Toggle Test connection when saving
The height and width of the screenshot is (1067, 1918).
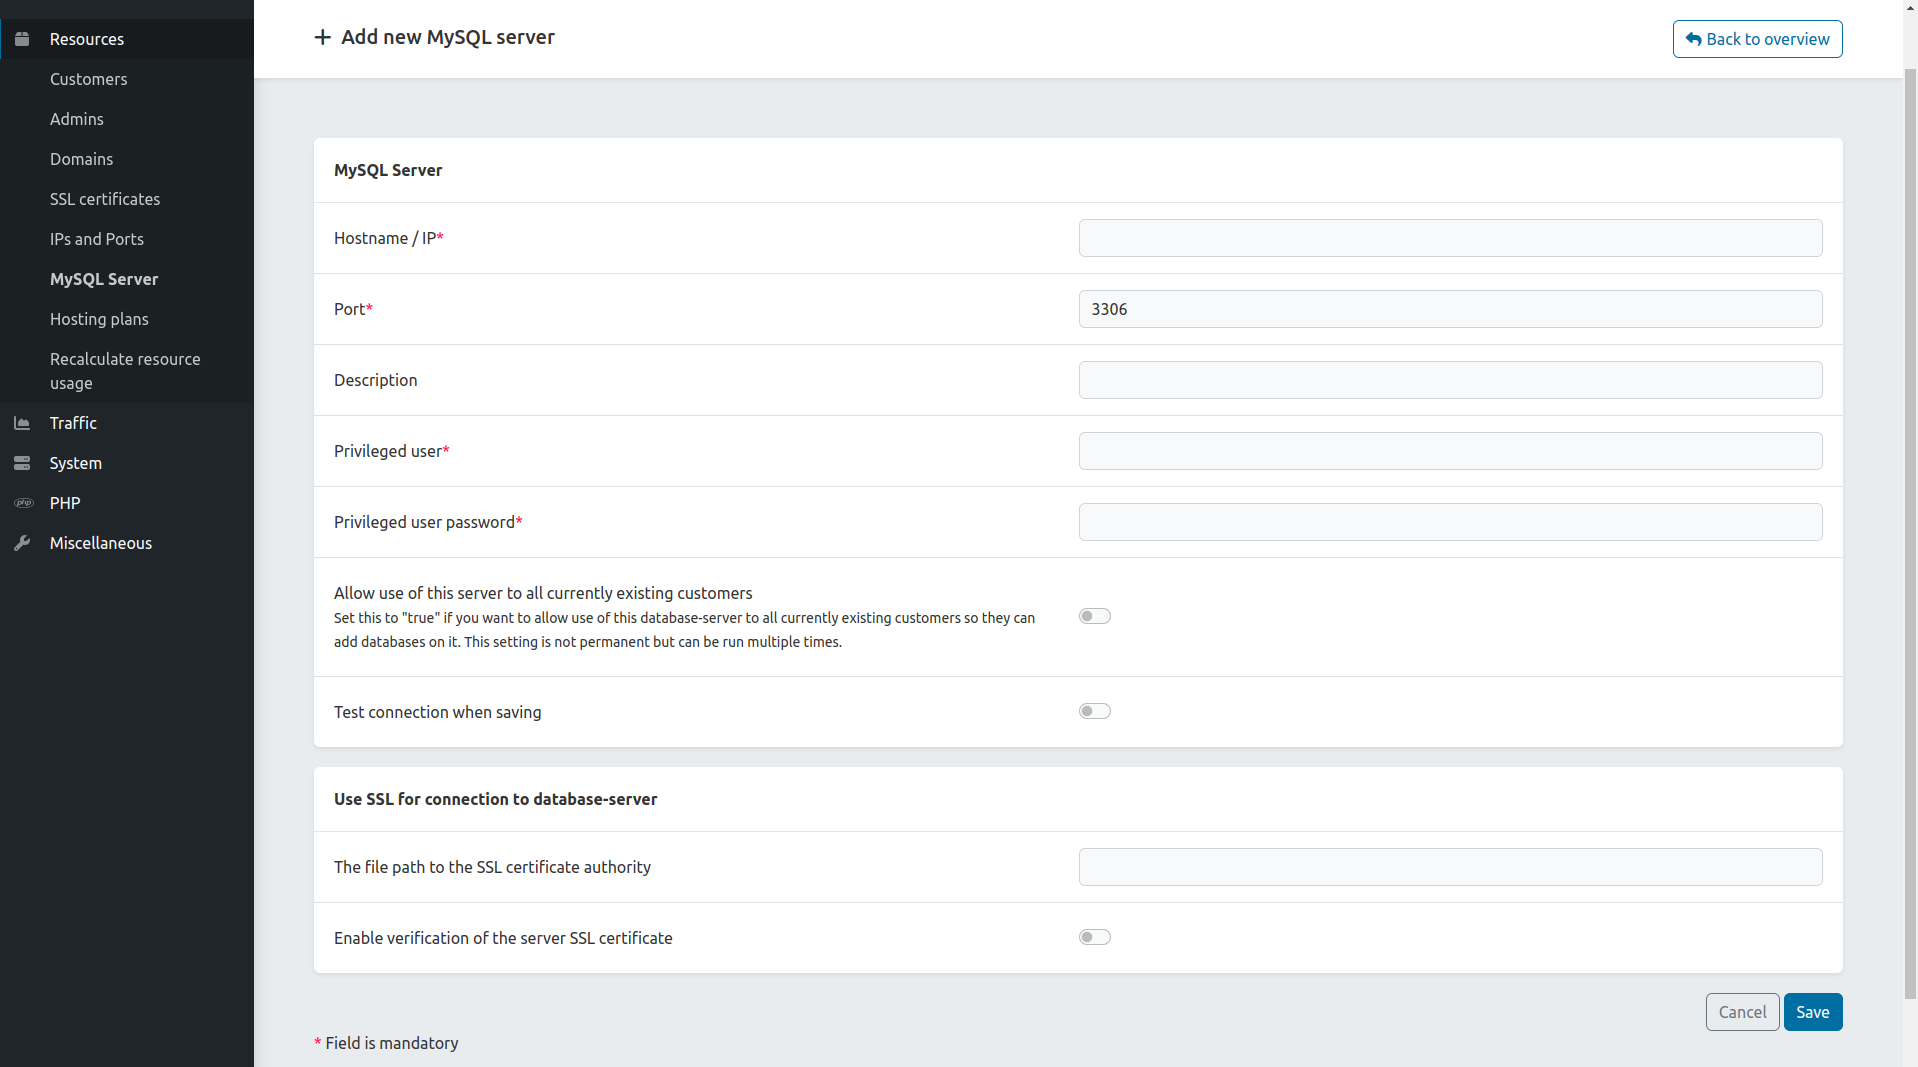coord(1094,711)
